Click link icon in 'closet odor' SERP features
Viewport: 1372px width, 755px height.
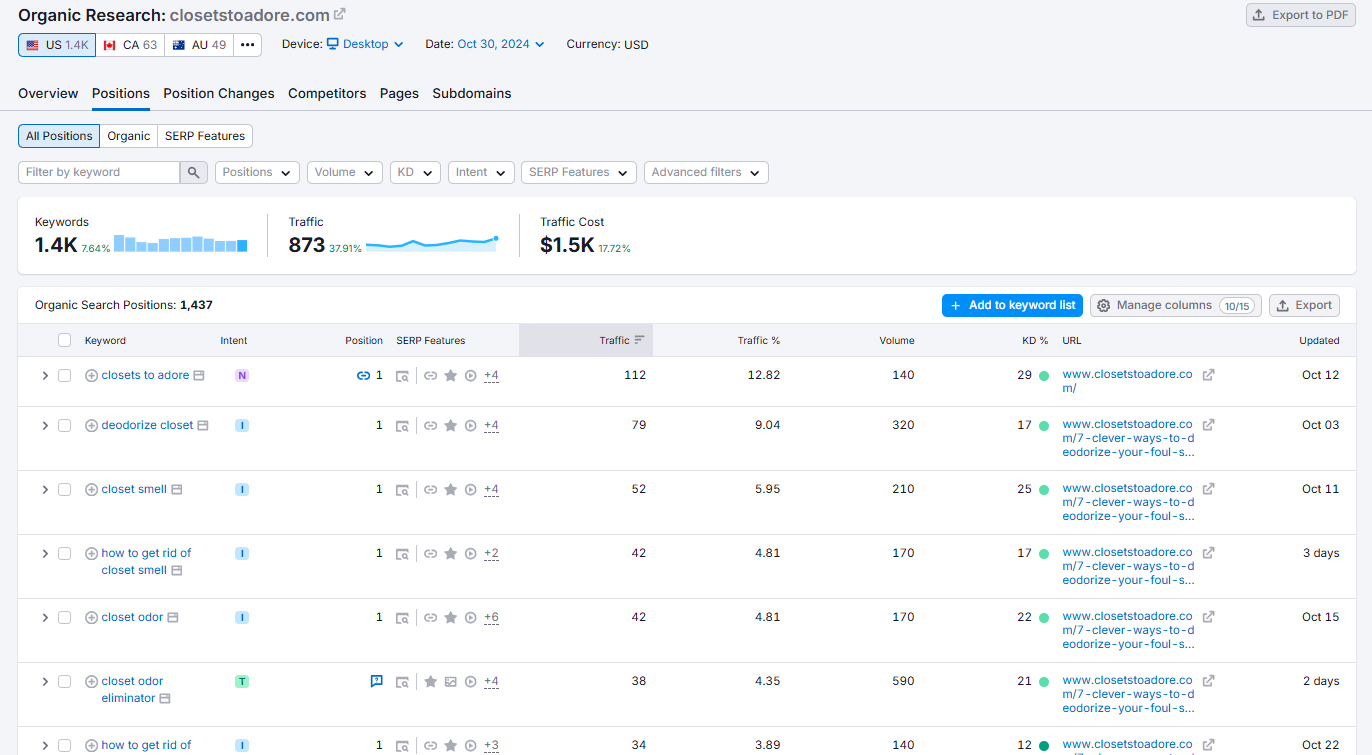tap(430, 617)
